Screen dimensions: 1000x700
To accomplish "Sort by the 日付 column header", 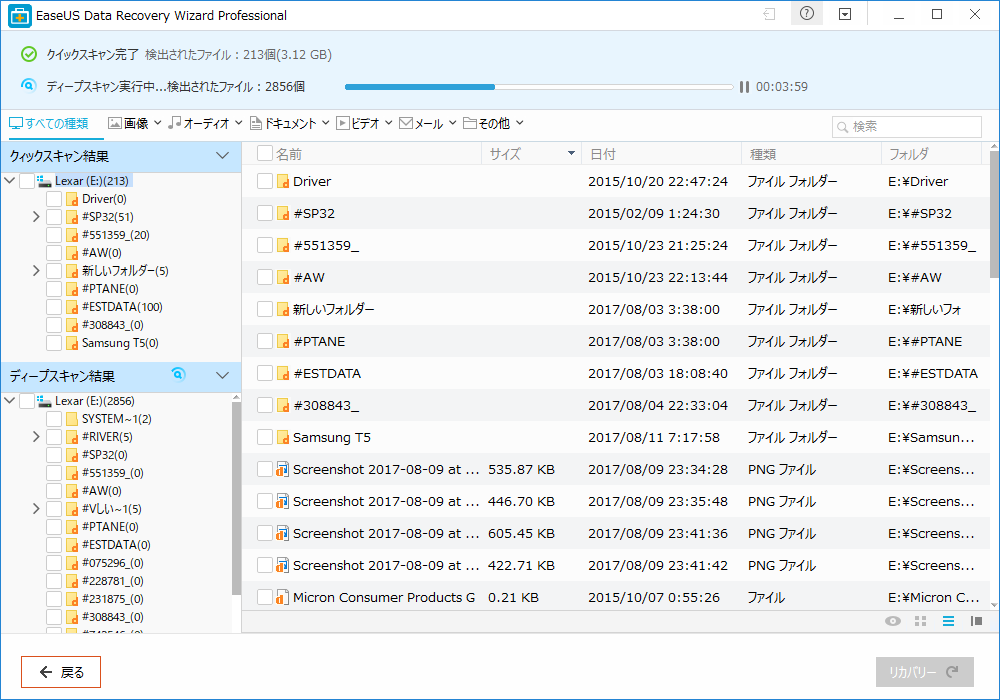I will point(661,154).
